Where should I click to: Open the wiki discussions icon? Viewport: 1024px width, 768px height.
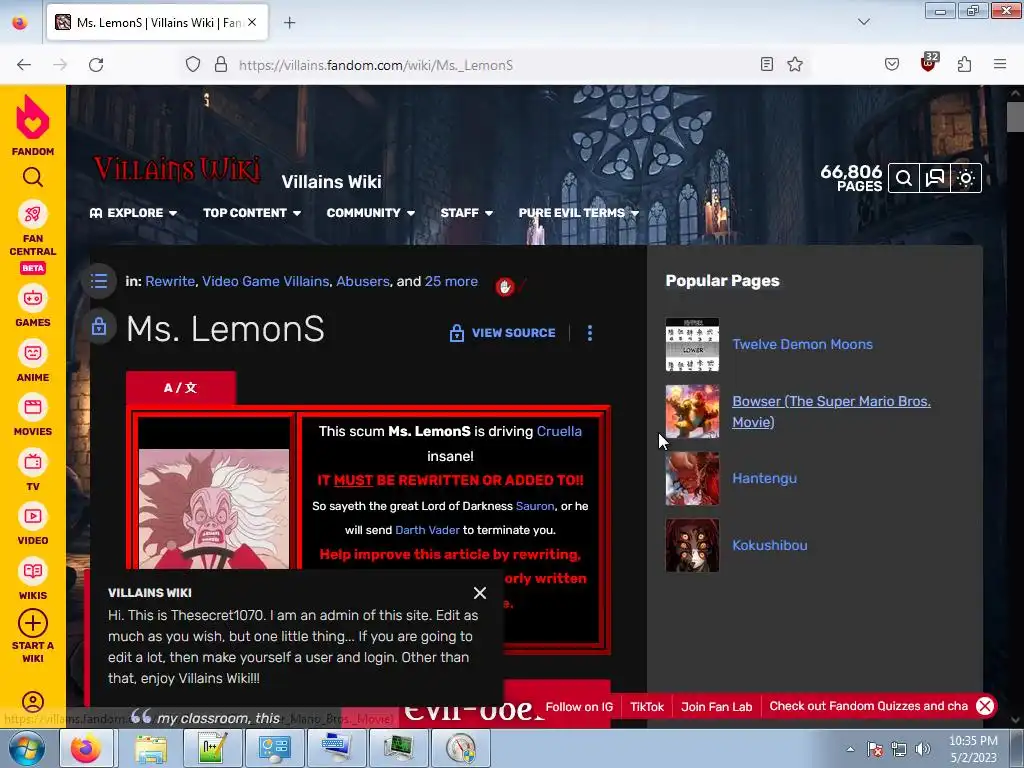[x=935, y=178]
